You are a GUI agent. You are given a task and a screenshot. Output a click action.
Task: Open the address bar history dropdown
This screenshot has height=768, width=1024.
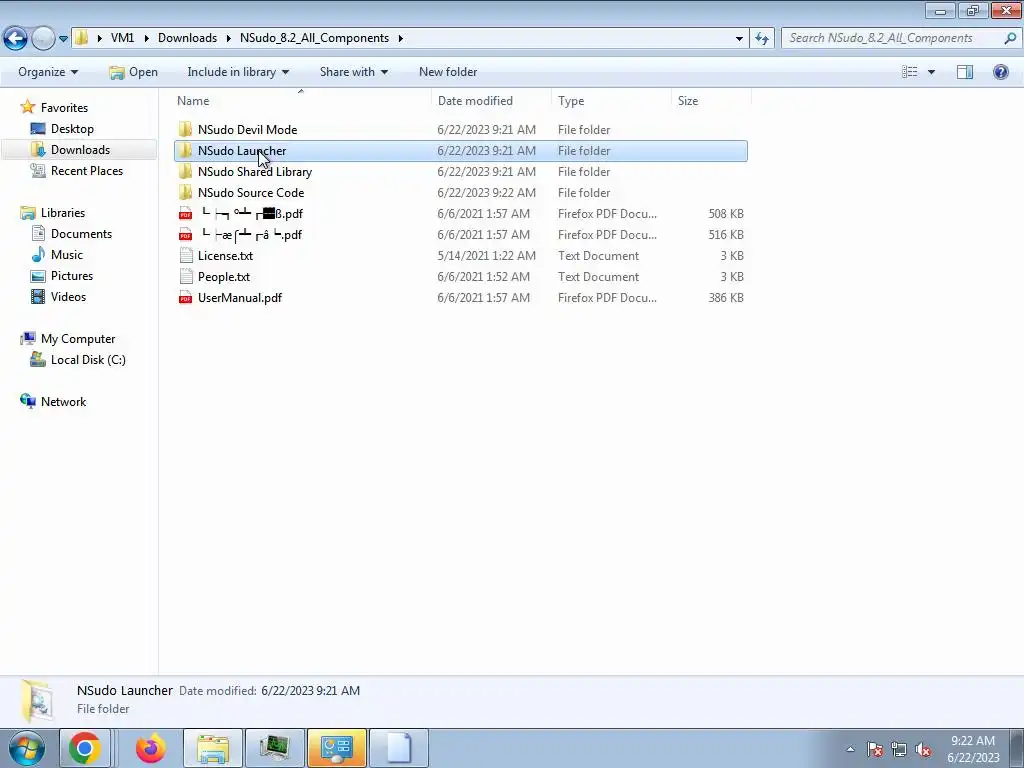(739, 39)
